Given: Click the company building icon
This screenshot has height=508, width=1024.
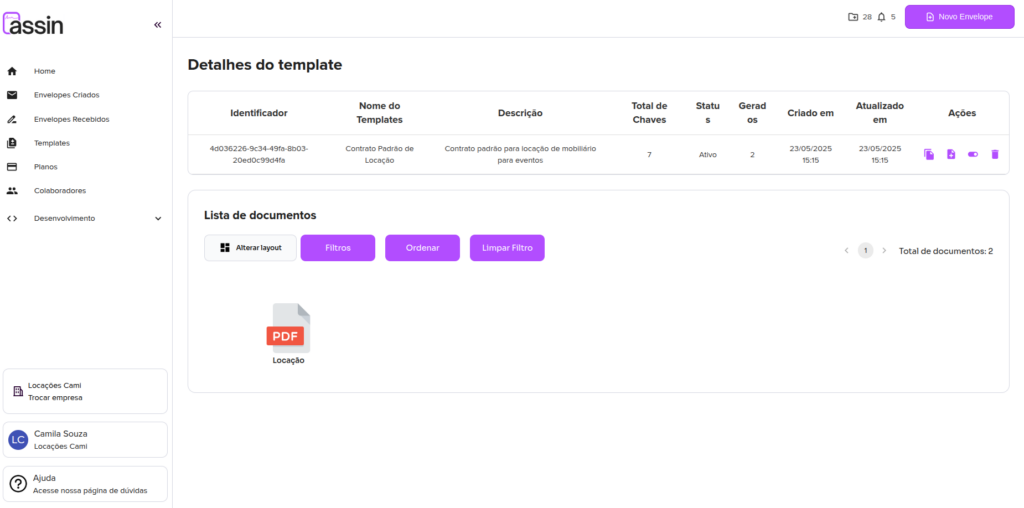Looking at the screenshot, I should [x=18, y=391].
